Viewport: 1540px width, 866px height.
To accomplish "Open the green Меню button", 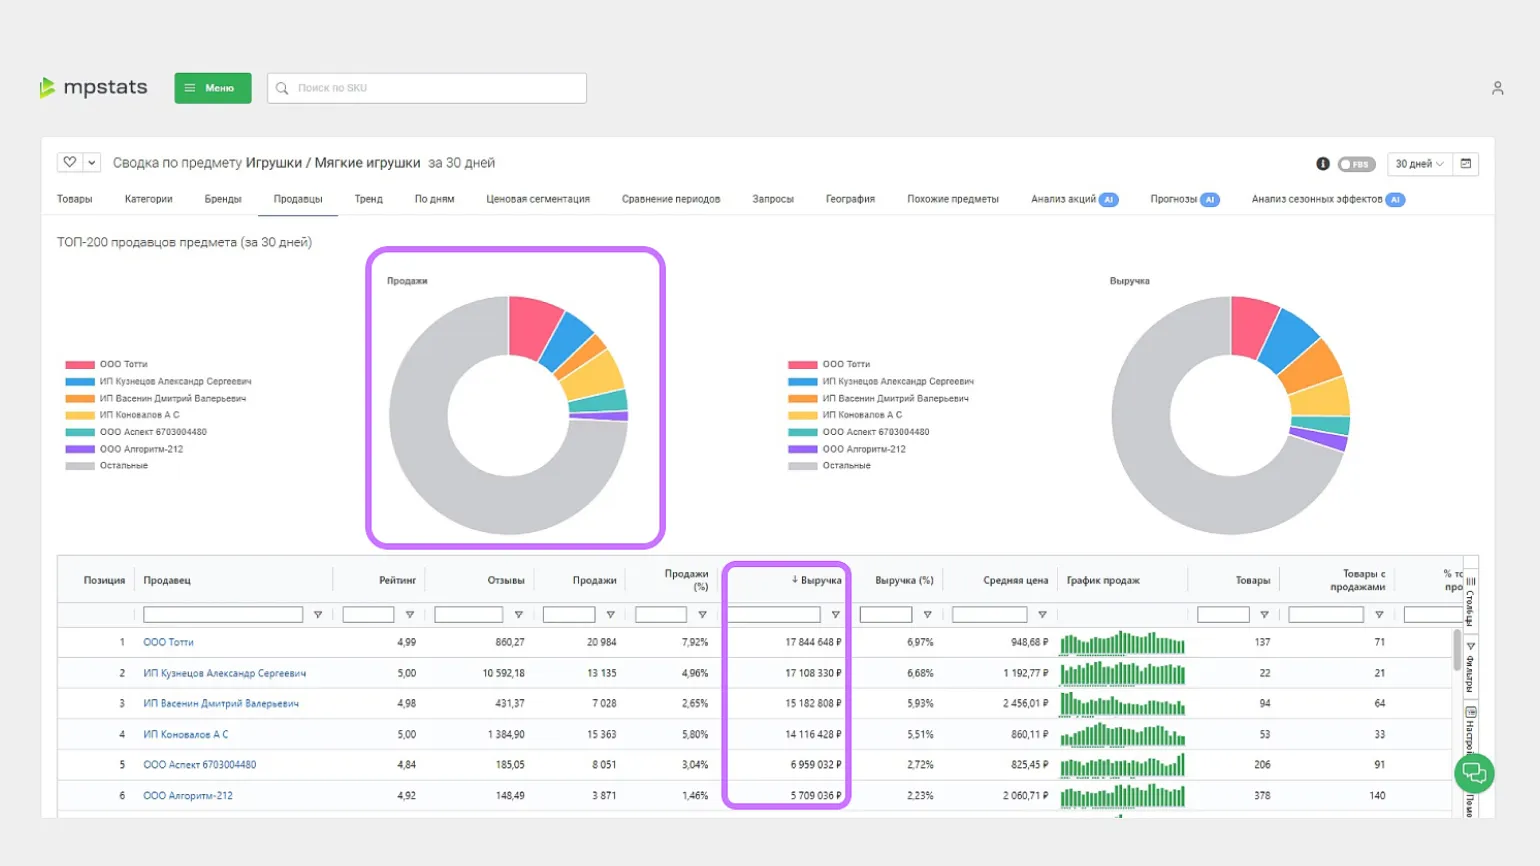I will (212, 88).
